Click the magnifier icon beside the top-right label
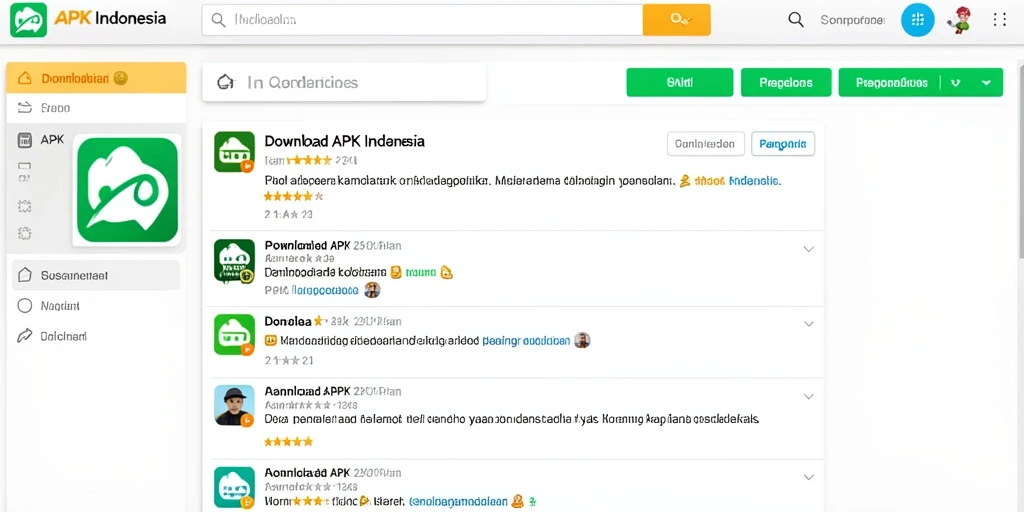Screen dimensions: 1024x512 pyautogui.click(x=795, y=20)
